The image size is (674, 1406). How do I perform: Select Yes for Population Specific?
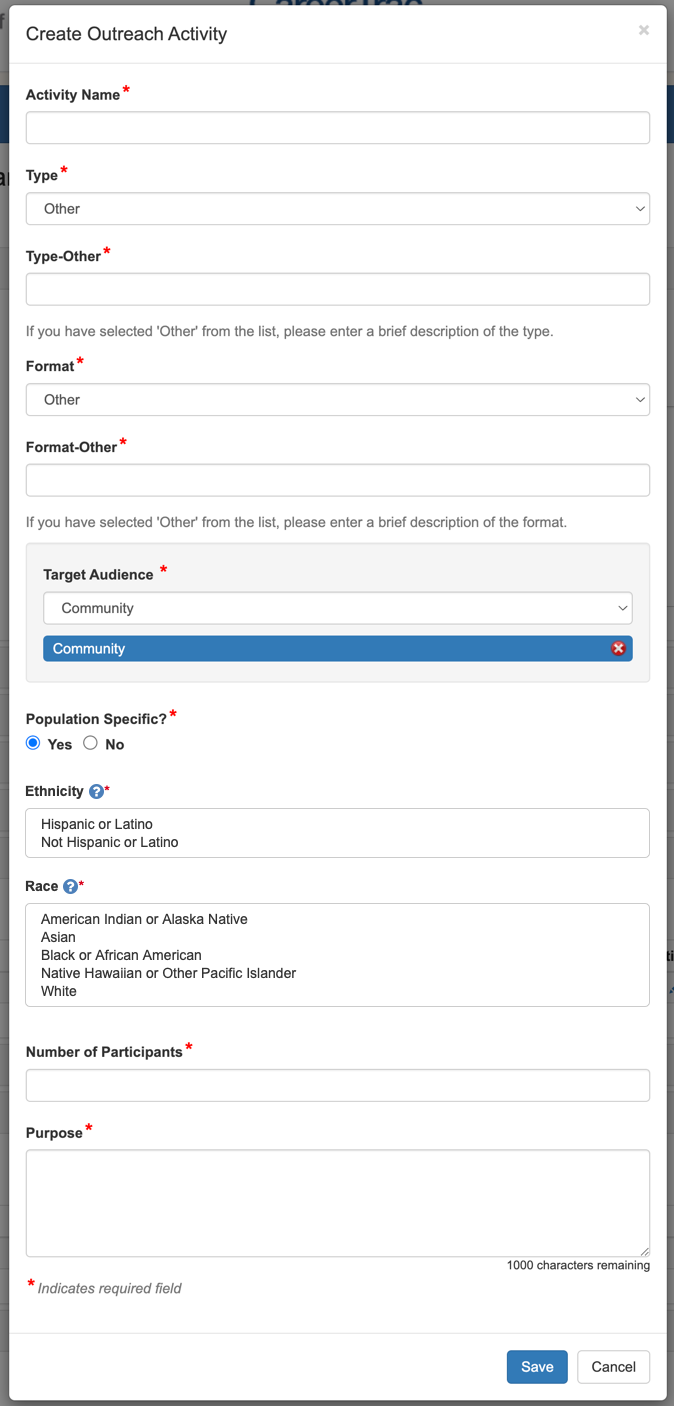33,743
